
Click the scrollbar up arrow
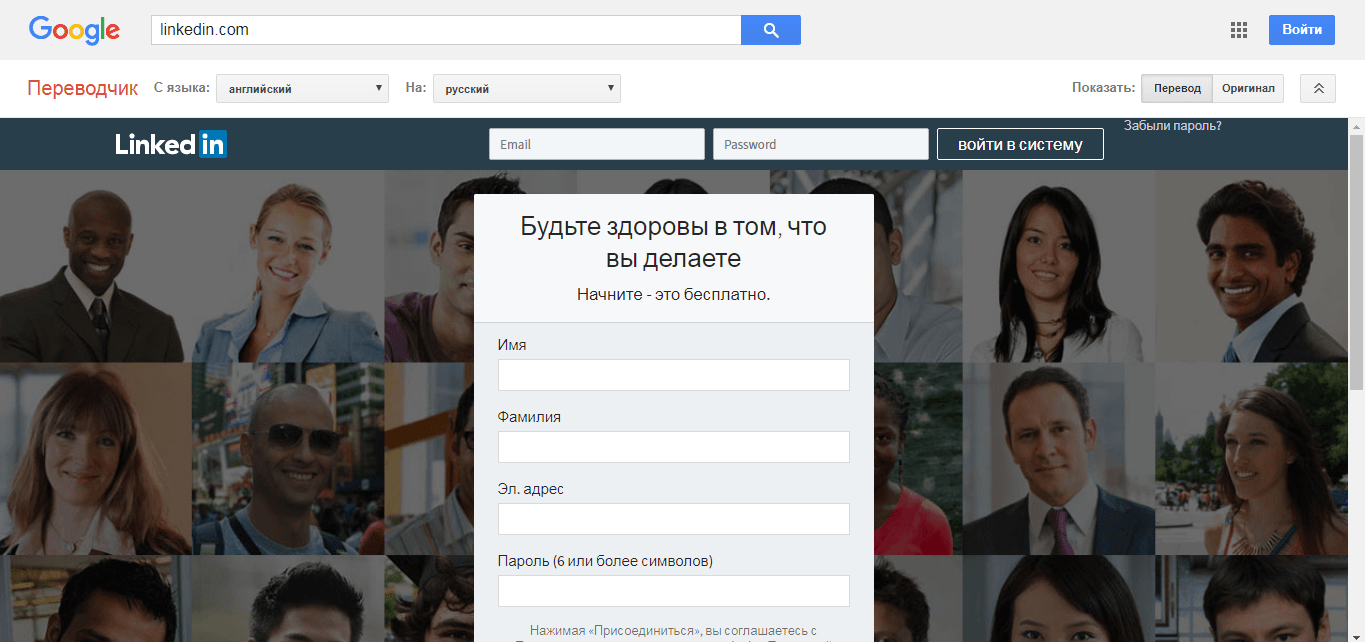(x=1357, y=126)
